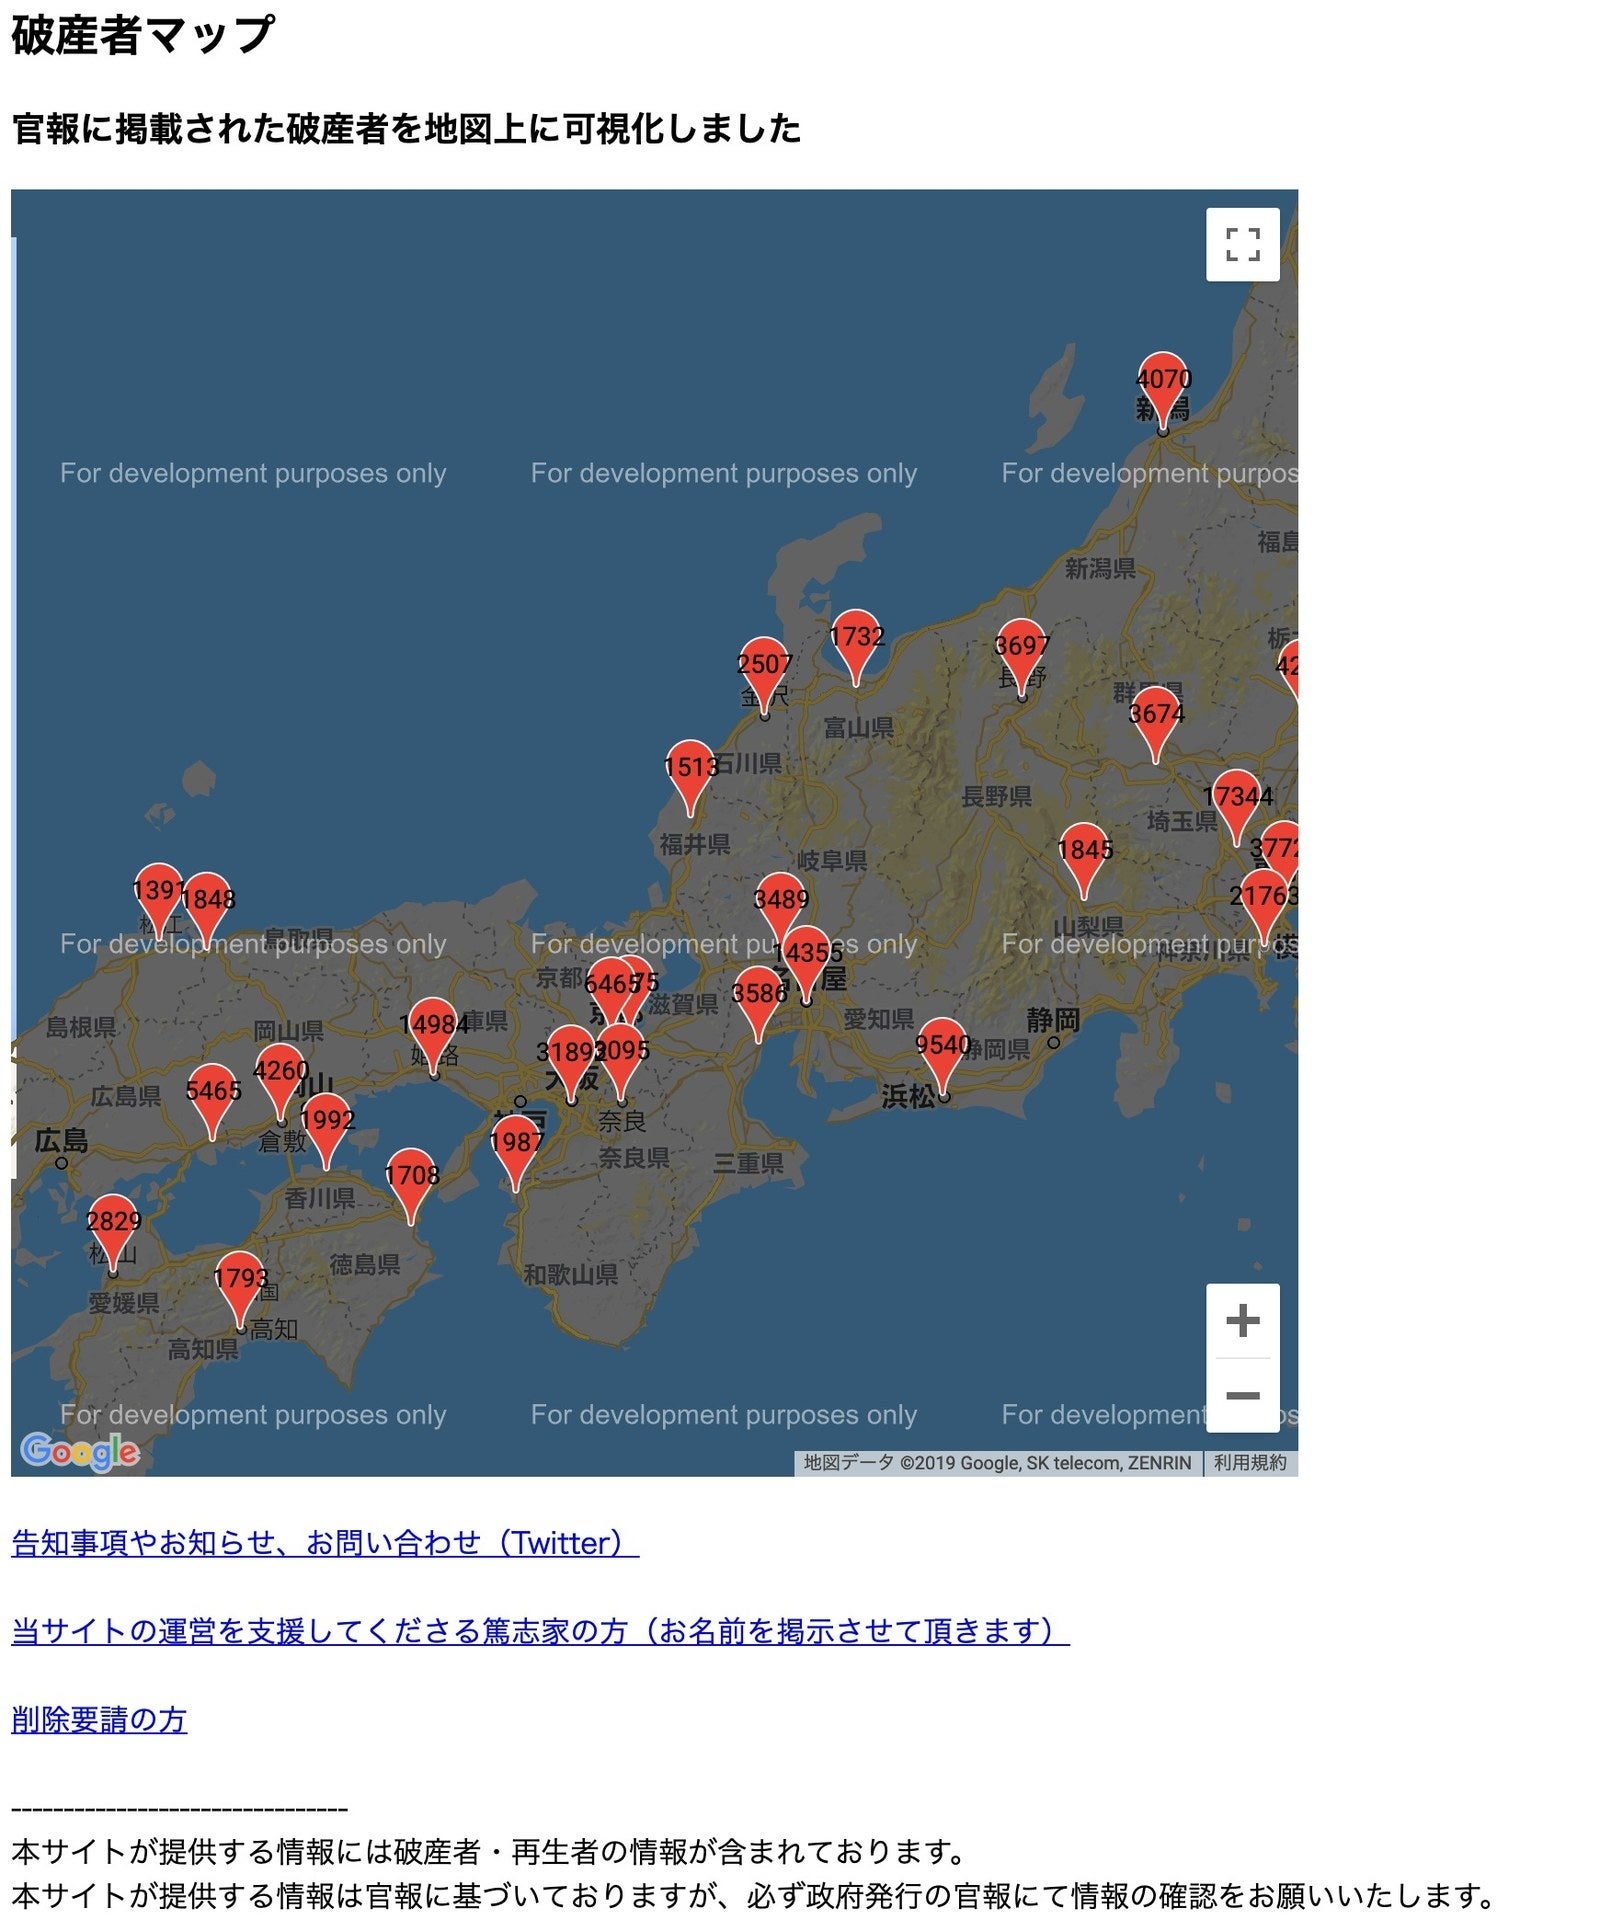Open the site supporters link

click(540, 1631)
